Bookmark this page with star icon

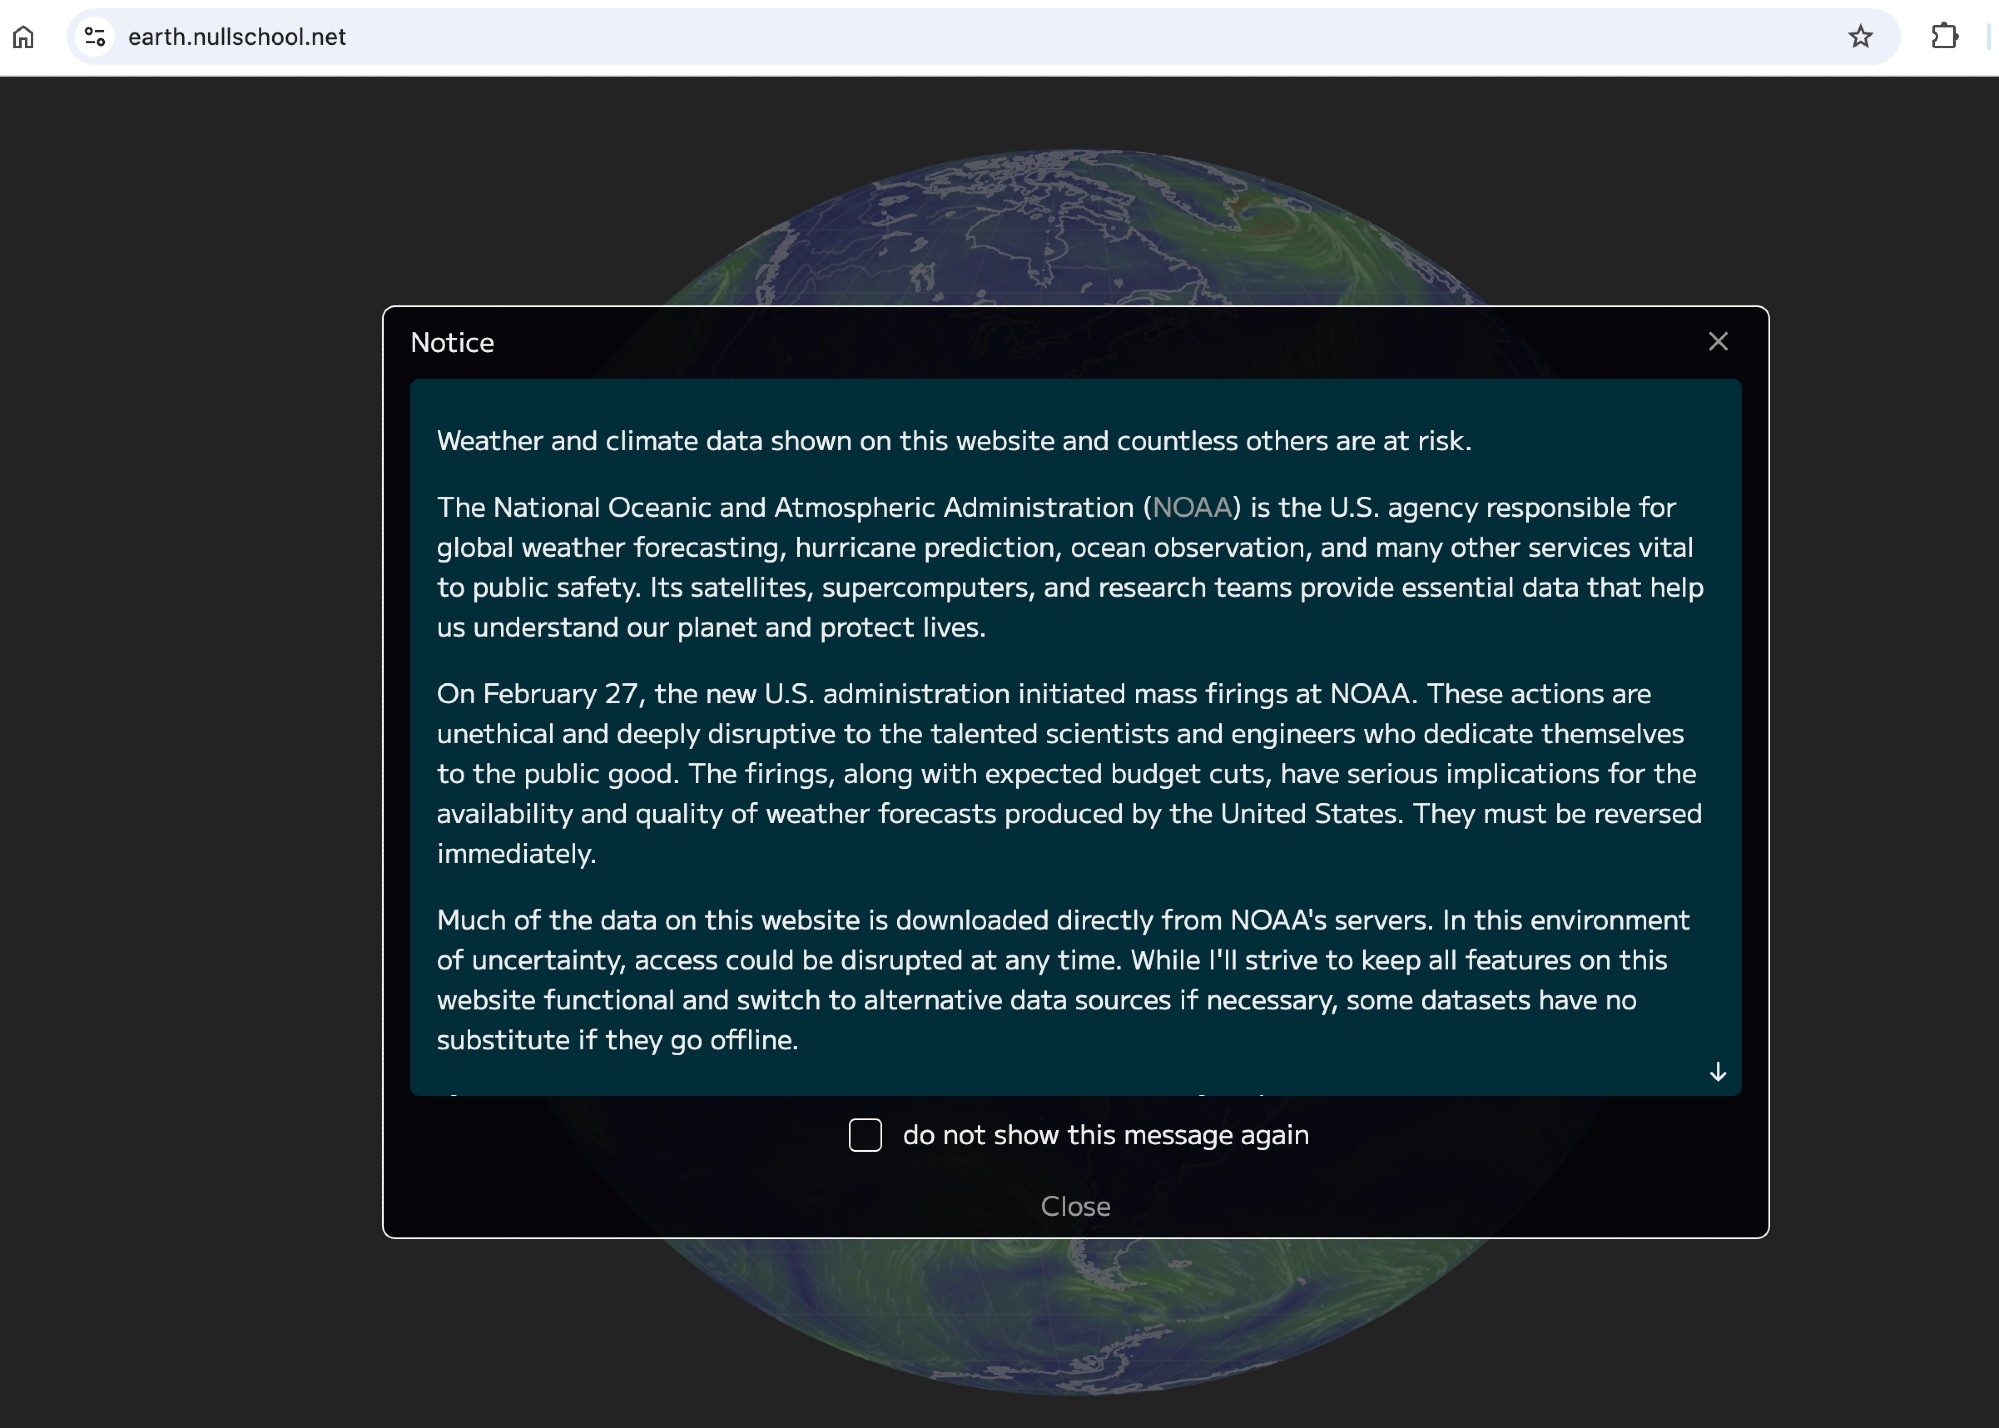(1860, 37)
